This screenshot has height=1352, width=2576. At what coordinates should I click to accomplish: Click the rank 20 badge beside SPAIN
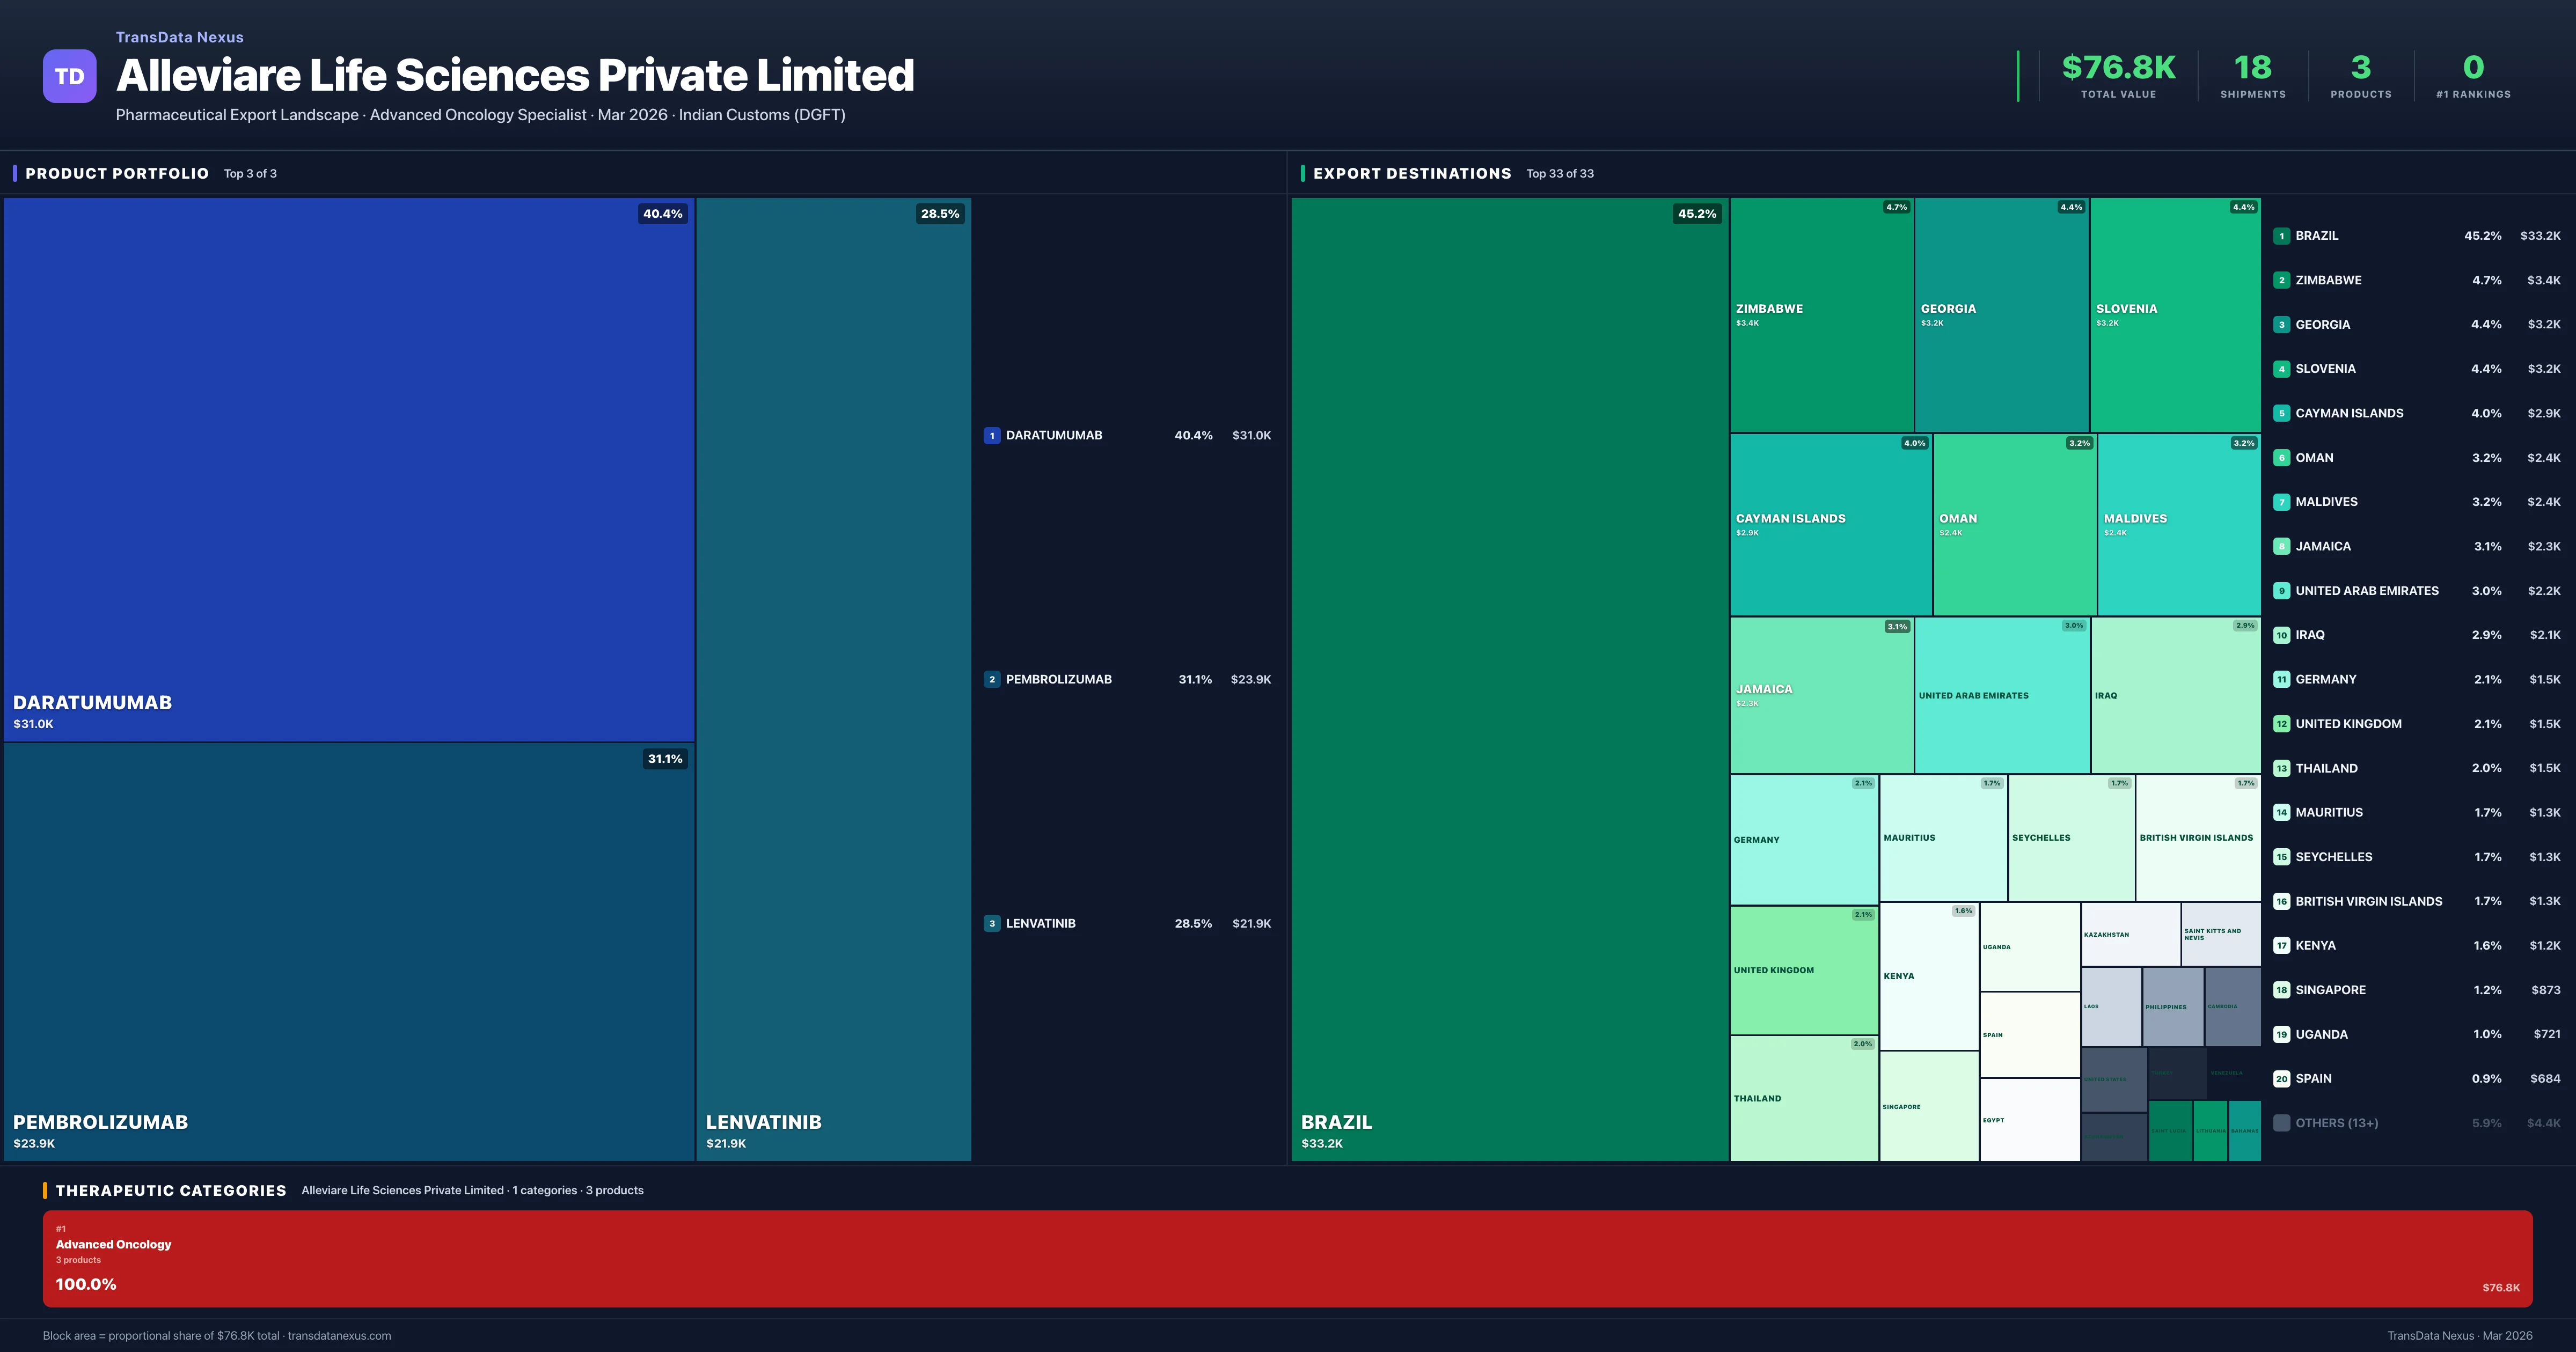pyautogui.click(x=2281, y=1079)
